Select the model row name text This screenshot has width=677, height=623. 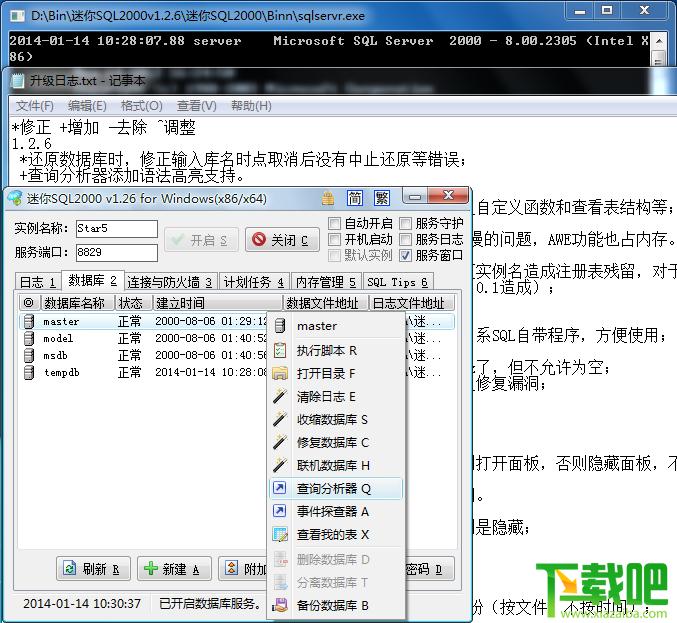click(x=58, y=338)
